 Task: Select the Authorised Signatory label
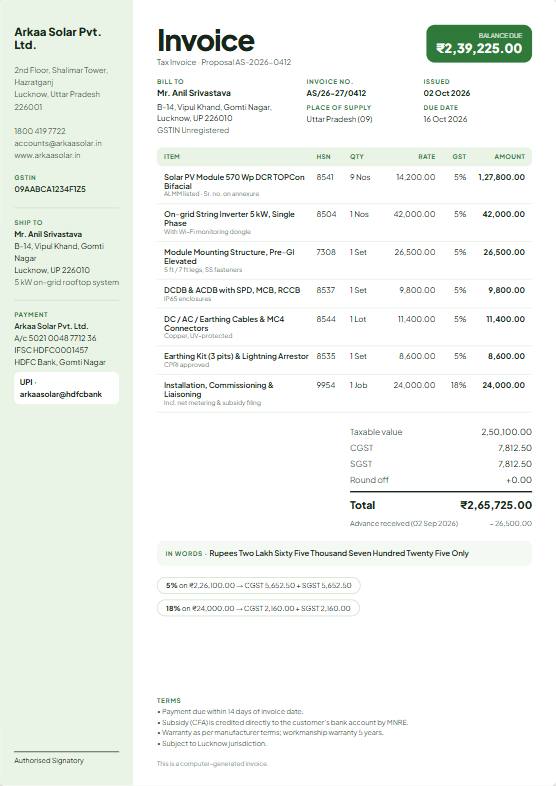(49, 760)
